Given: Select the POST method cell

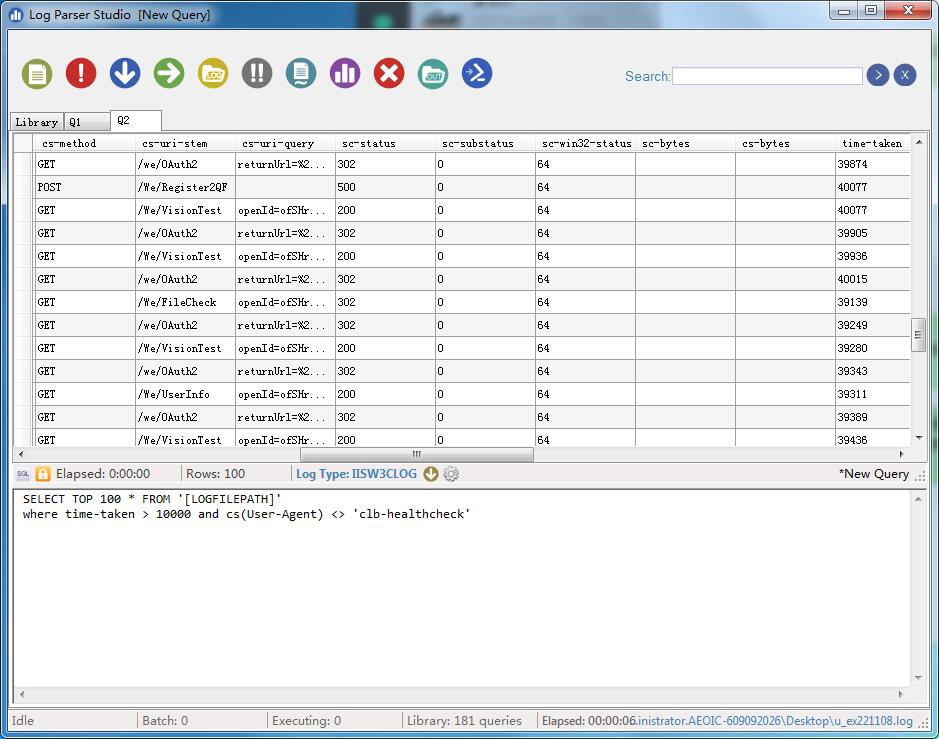Looking at the screenshot, I should pyautogui.click(x=85, y=187).
